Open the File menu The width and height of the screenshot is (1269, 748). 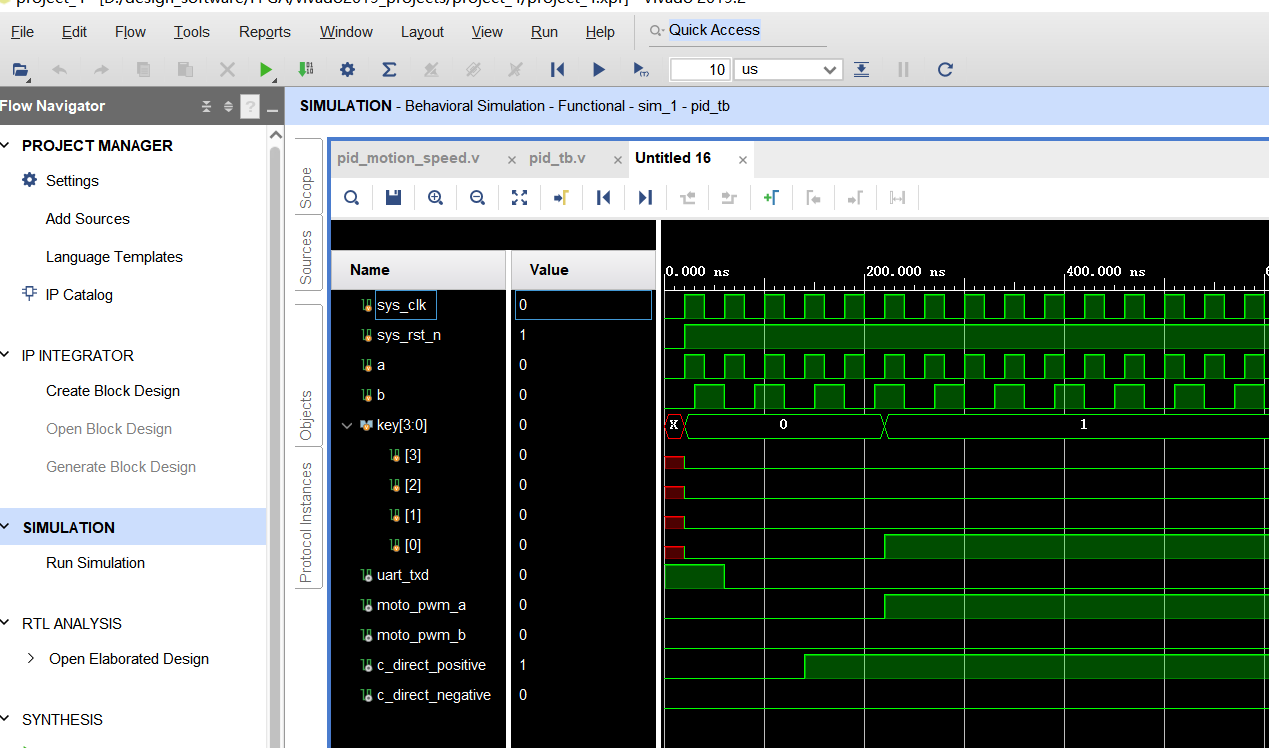point(22,32)
